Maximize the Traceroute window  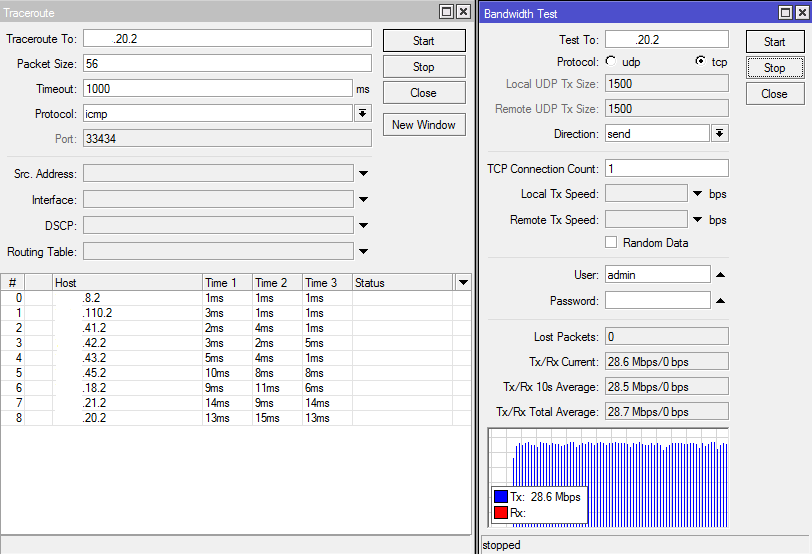(x=446, y=11)
